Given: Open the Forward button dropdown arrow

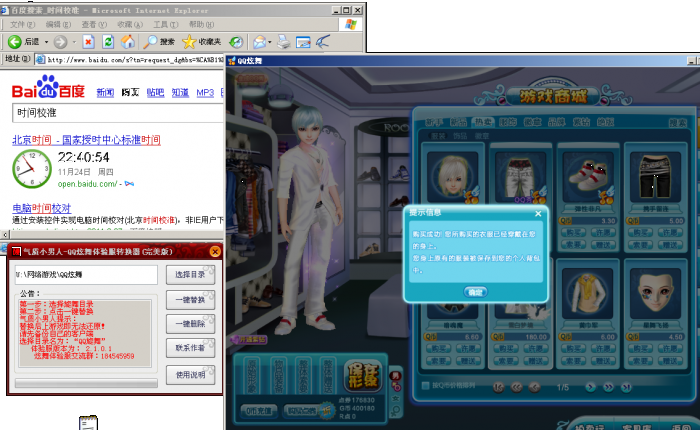Looking at the screenshot, I should tap(74, 42).
